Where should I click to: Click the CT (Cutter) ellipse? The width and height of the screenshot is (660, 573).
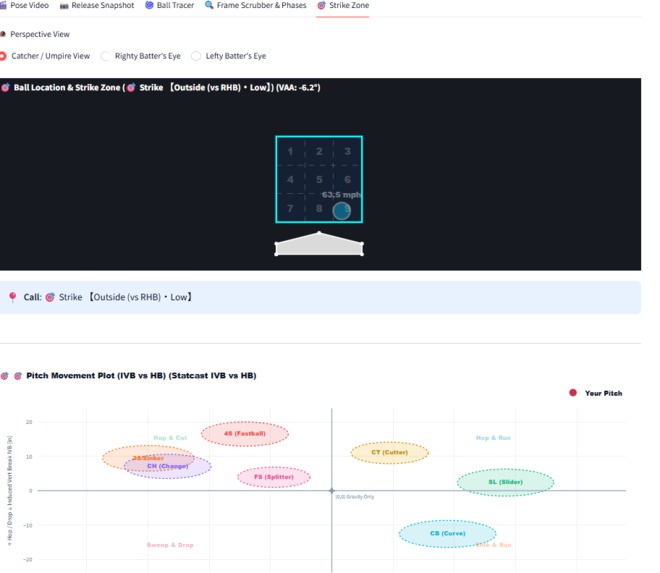click(389, 453)
